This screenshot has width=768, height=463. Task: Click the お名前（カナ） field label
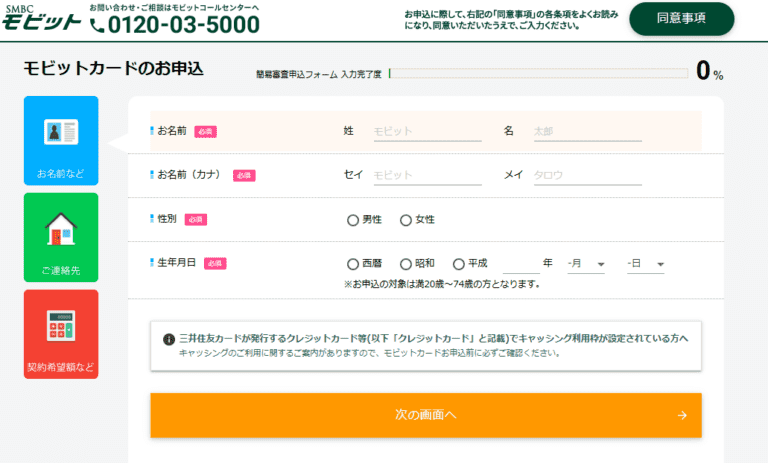click(x=190, y=175)
